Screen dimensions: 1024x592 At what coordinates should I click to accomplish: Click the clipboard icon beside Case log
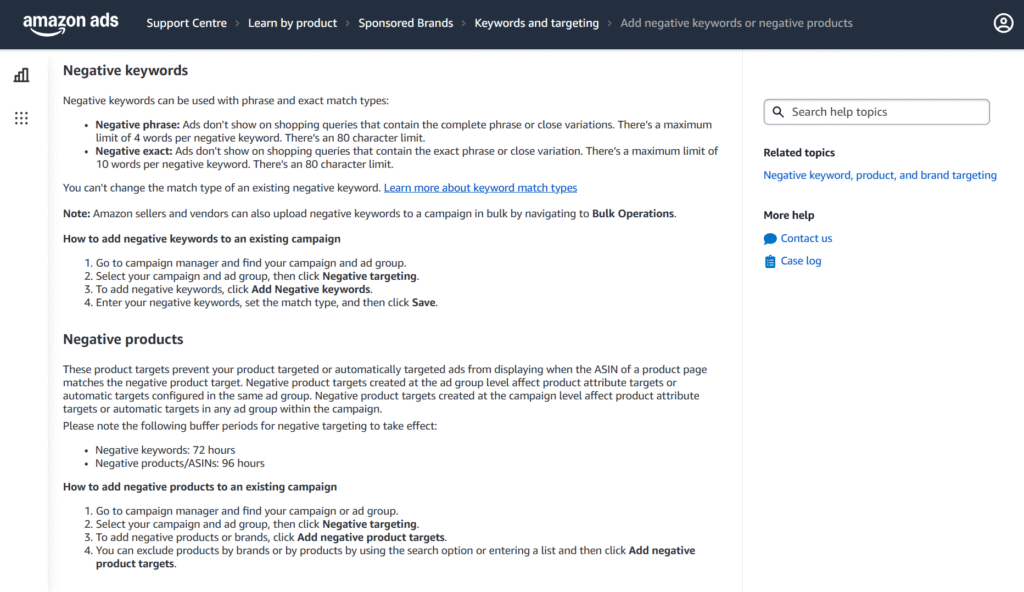click(770, 261)
